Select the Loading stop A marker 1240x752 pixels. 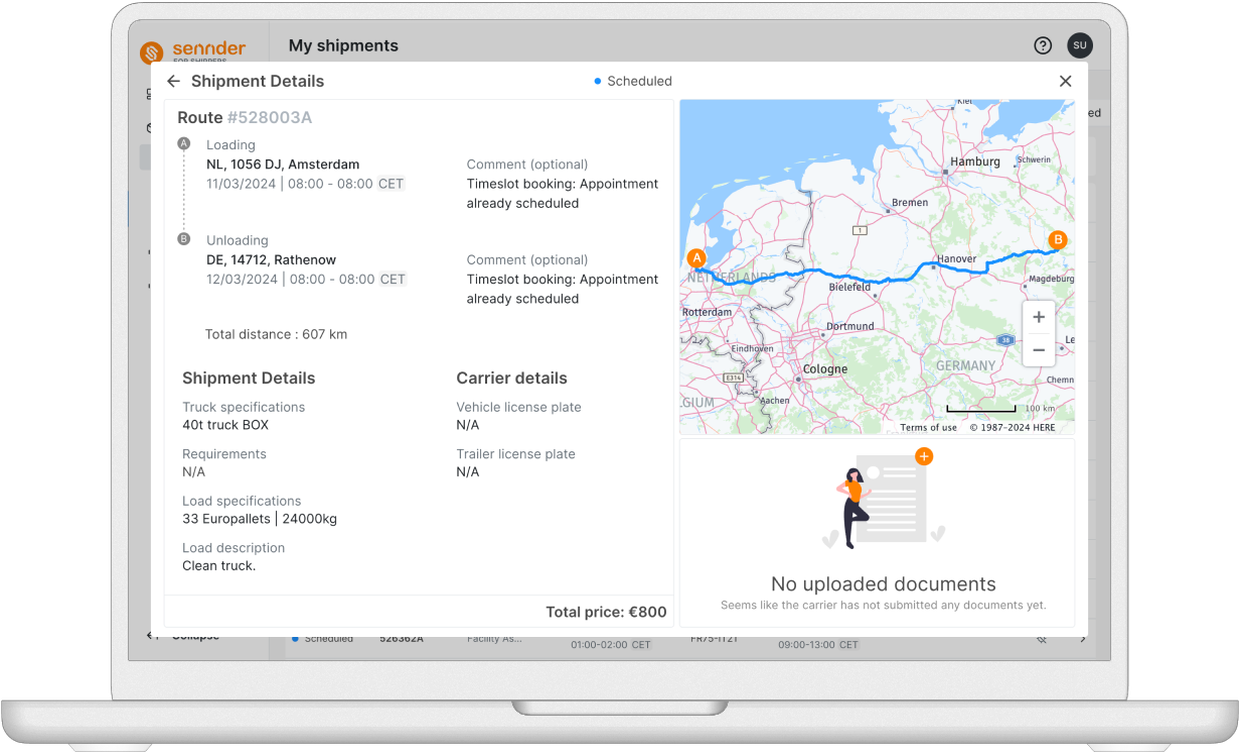pyautogui.click(x=184, y=144)
